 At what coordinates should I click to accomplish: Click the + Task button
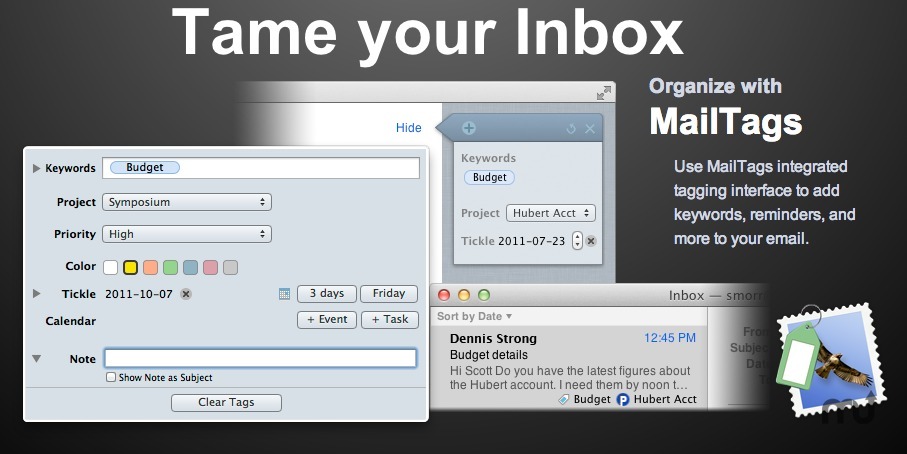point(390,320)
